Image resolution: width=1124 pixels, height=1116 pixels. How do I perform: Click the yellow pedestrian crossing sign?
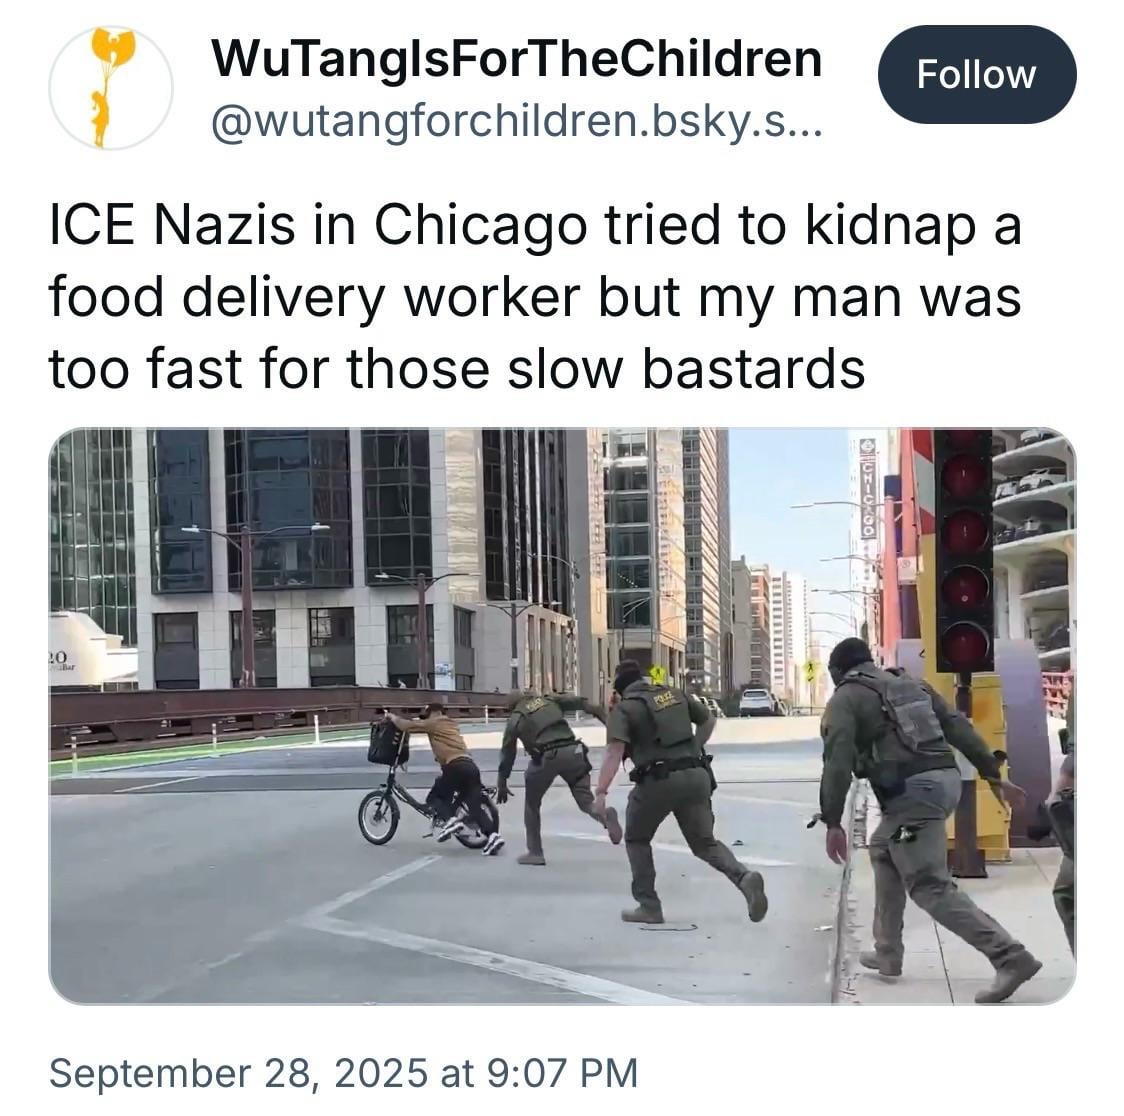point(657,674)
